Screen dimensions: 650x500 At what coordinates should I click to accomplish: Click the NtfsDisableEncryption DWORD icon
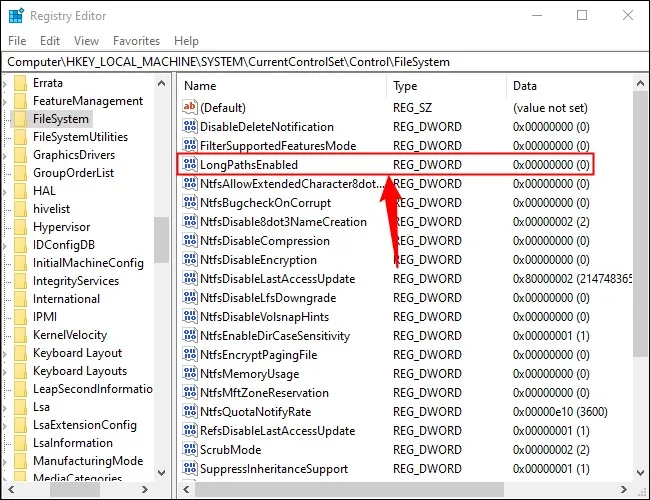pos(189,260)
